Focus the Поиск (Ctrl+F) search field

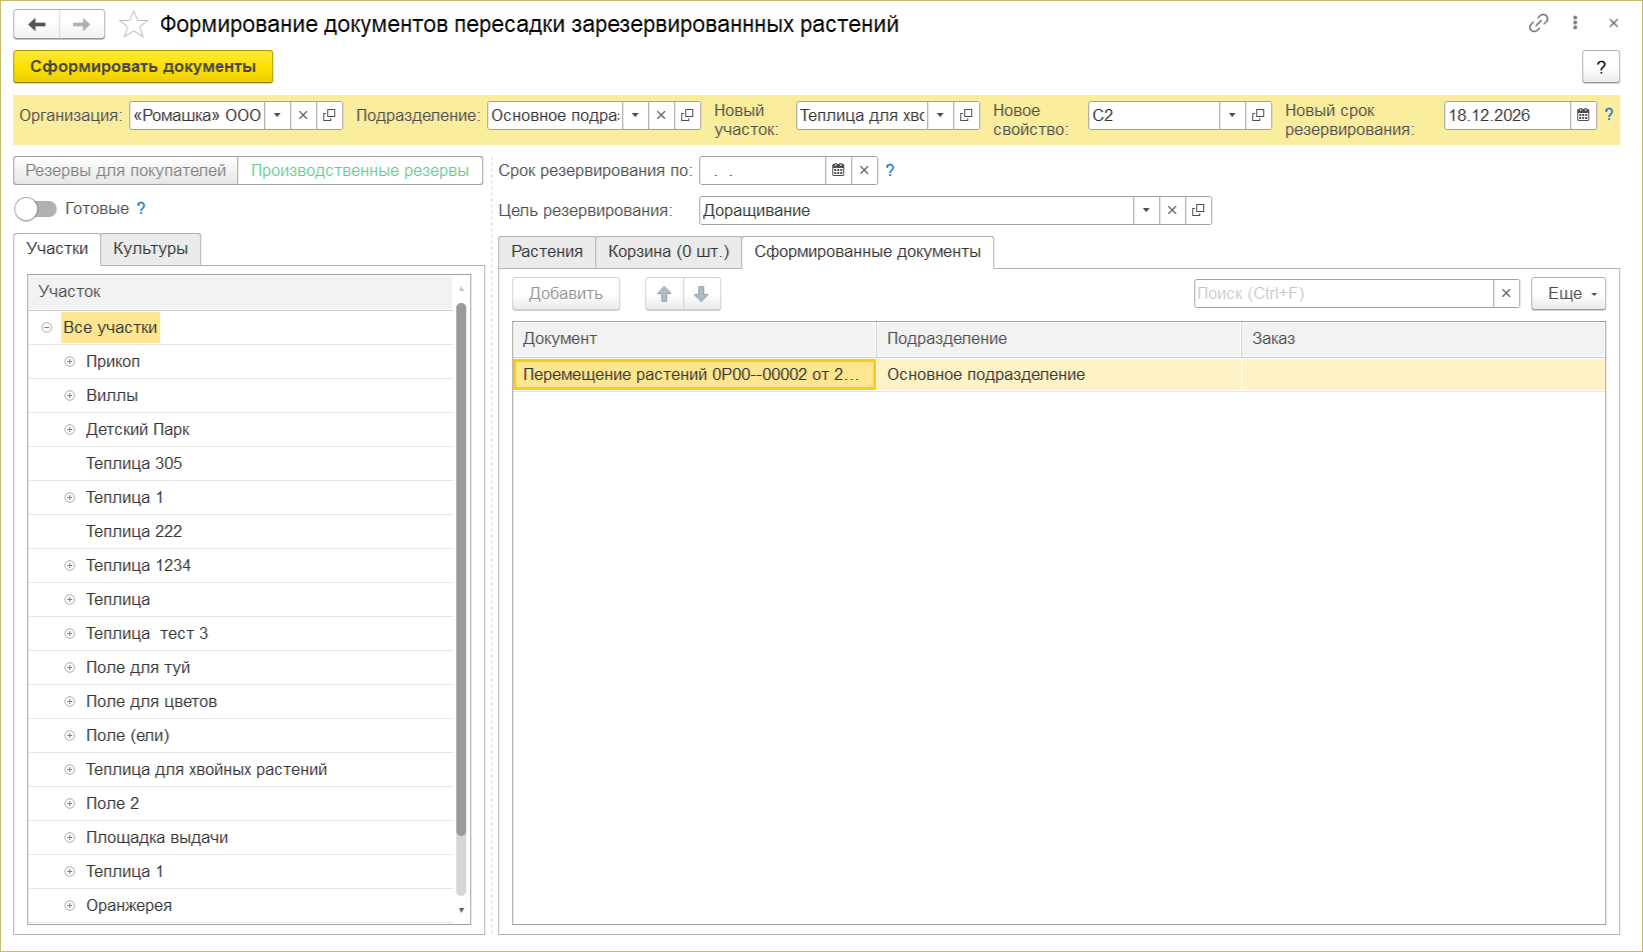coord(1343,293)
